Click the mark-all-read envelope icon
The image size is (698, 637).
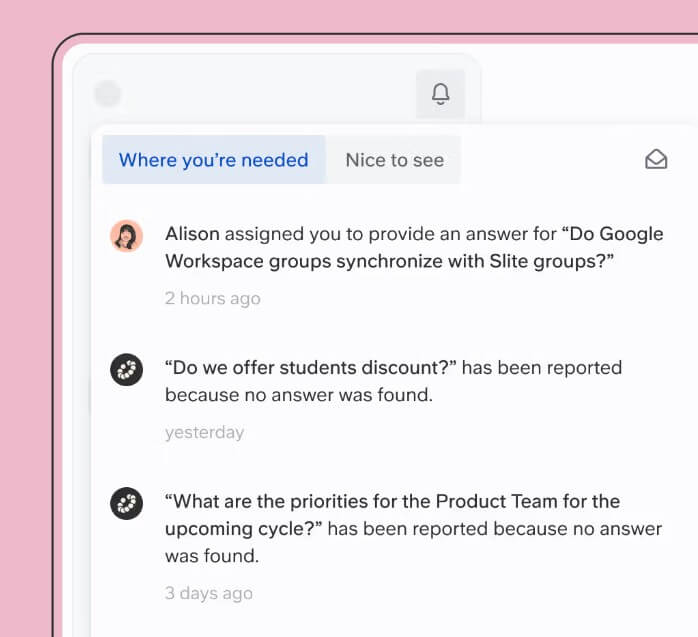click(656, 159)
